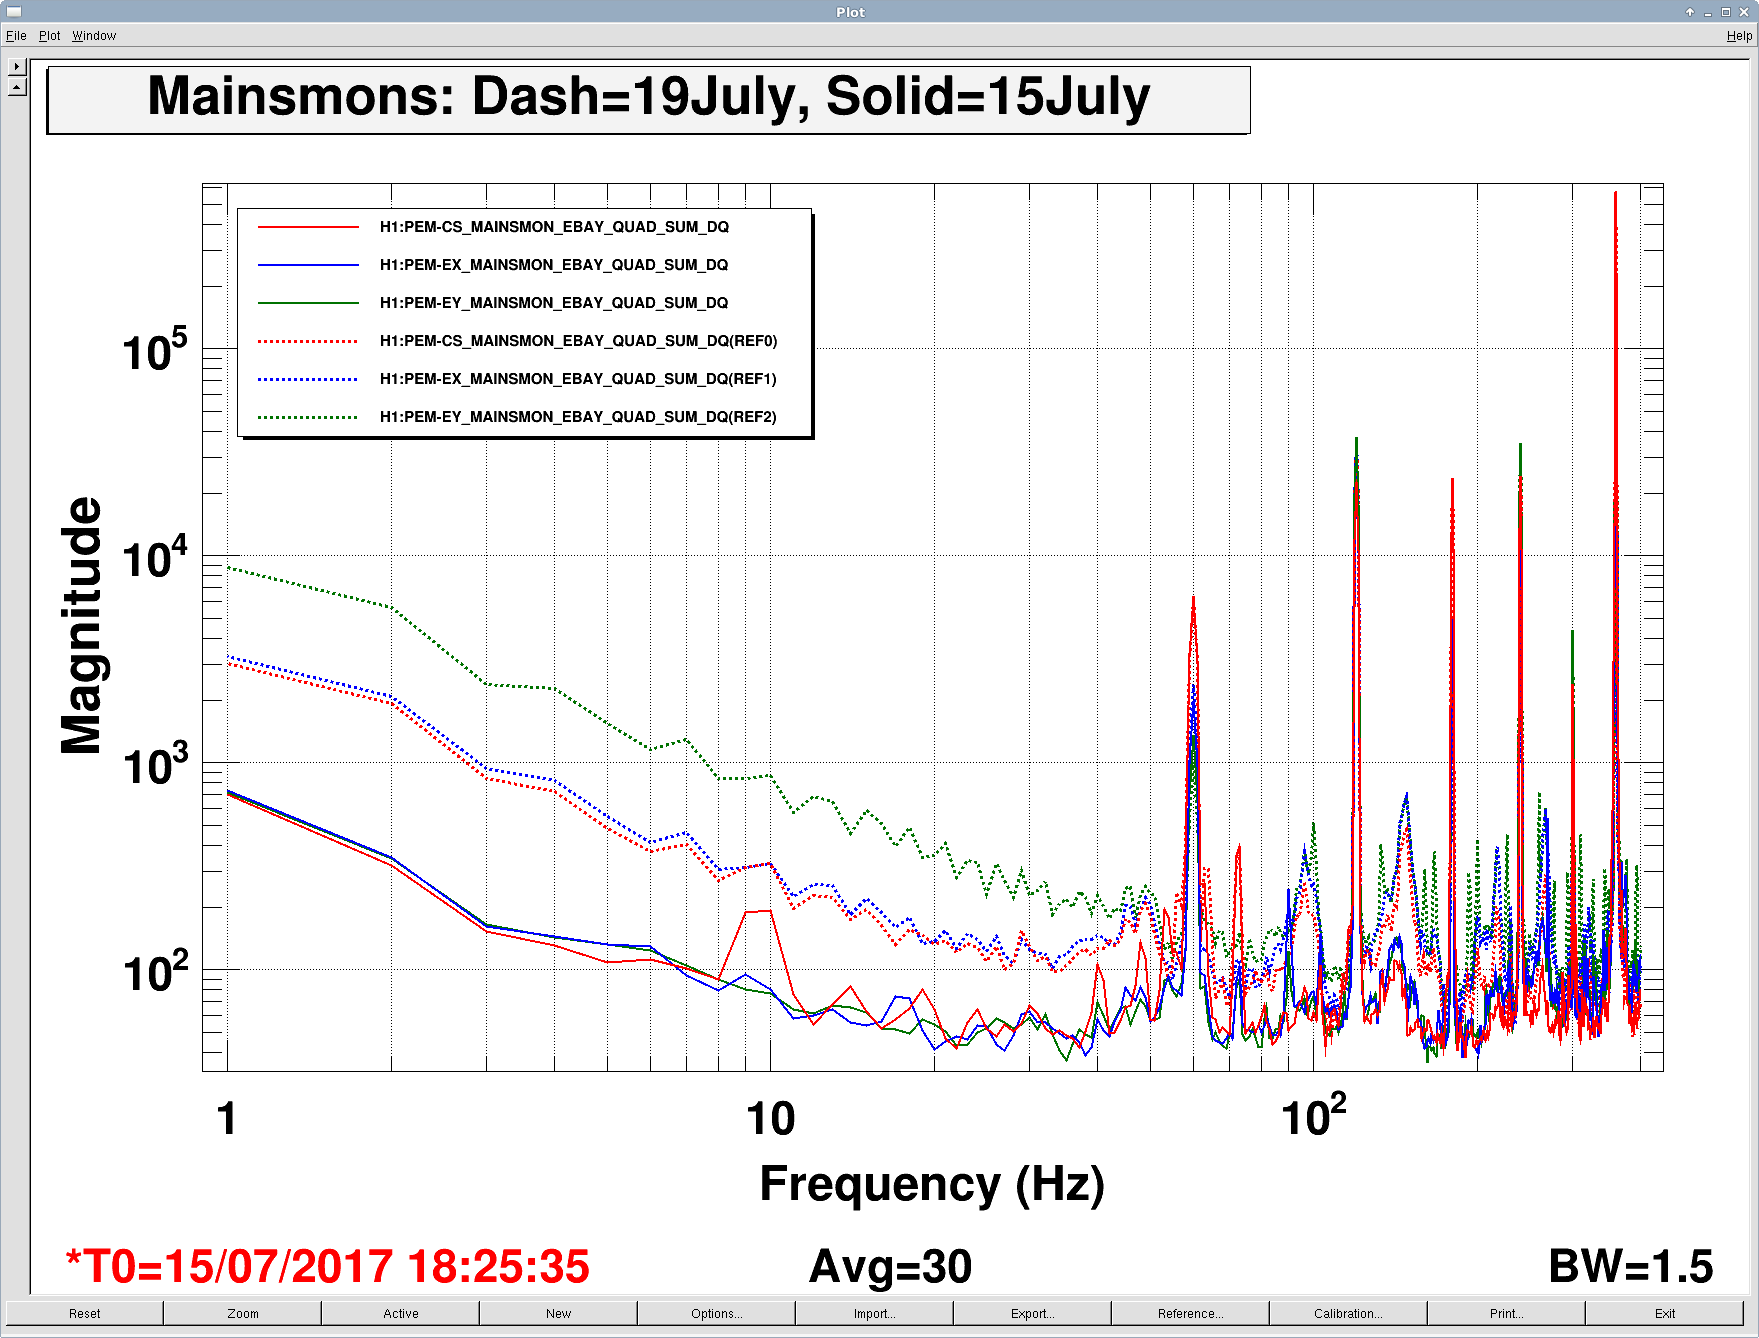Click legend entry ending in DQ(REF2)
Image resolution: width=1759 pixels, height=1338 pixels.
coord(578,417)
